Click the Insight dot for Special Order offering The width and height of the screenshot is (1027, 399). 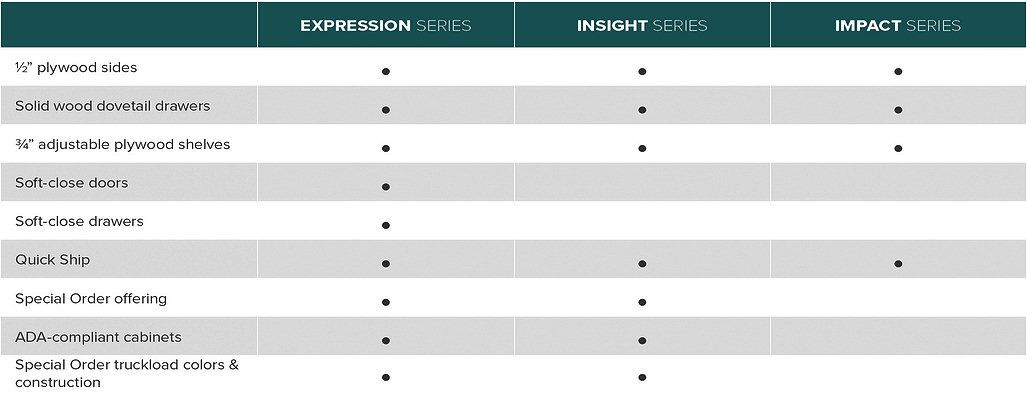tap(642, 302)
